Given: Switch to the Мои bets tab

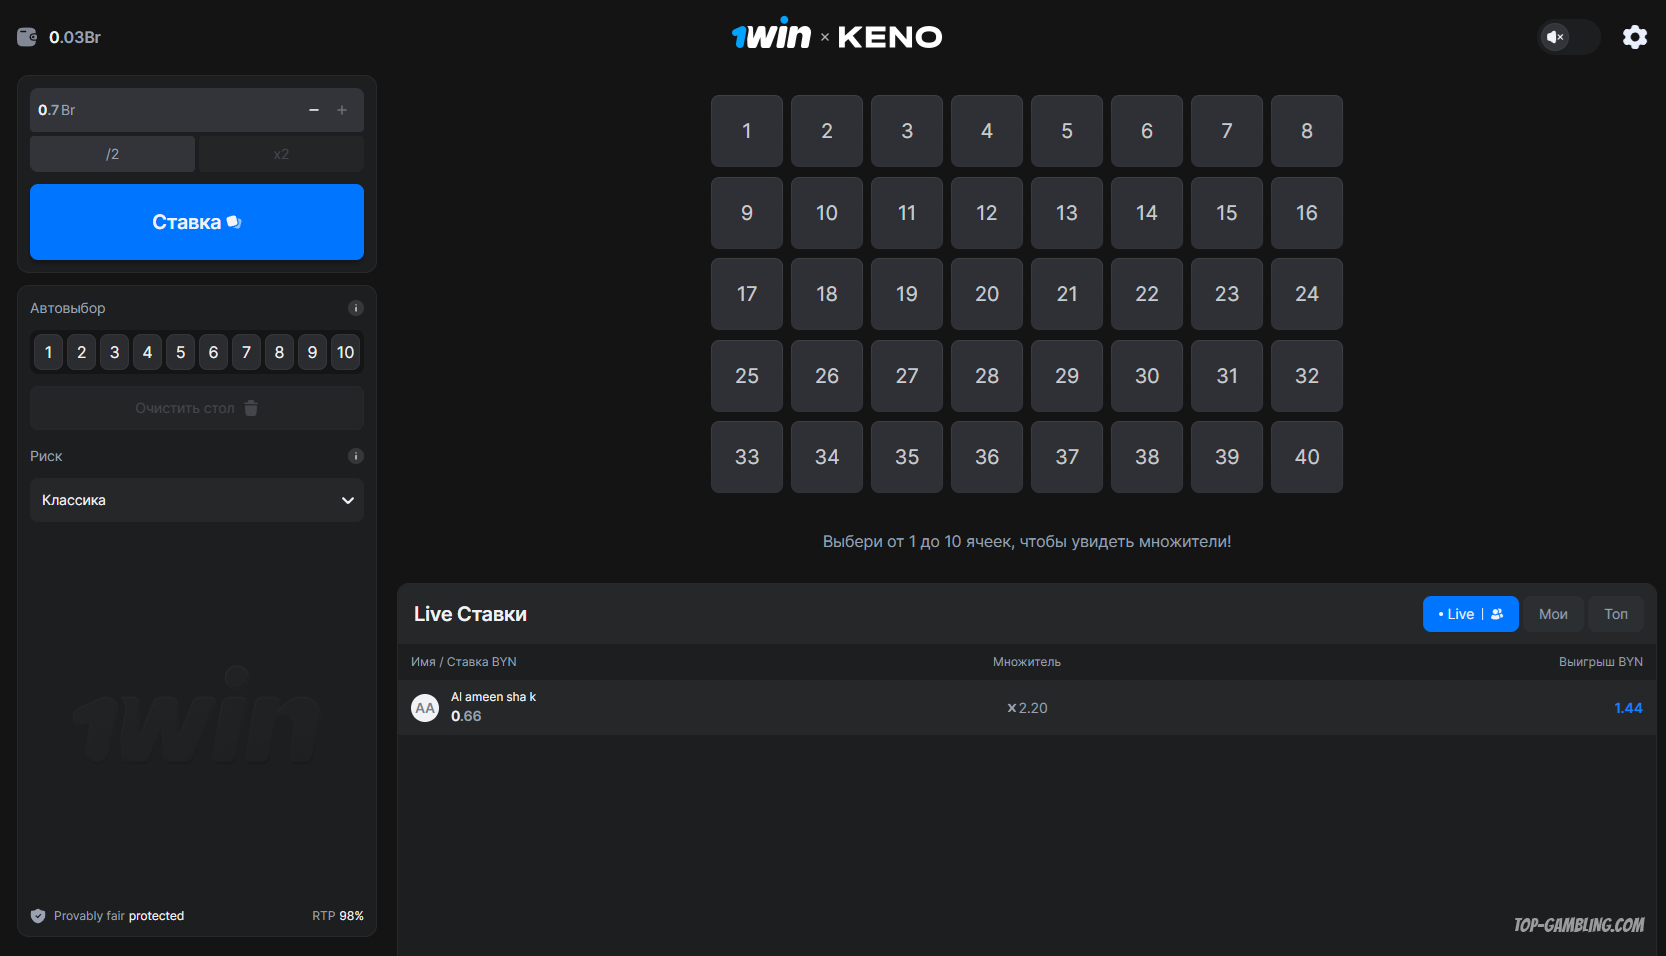Looking at the screenshot, I should pyautogui.click(x=1553, y=614).
